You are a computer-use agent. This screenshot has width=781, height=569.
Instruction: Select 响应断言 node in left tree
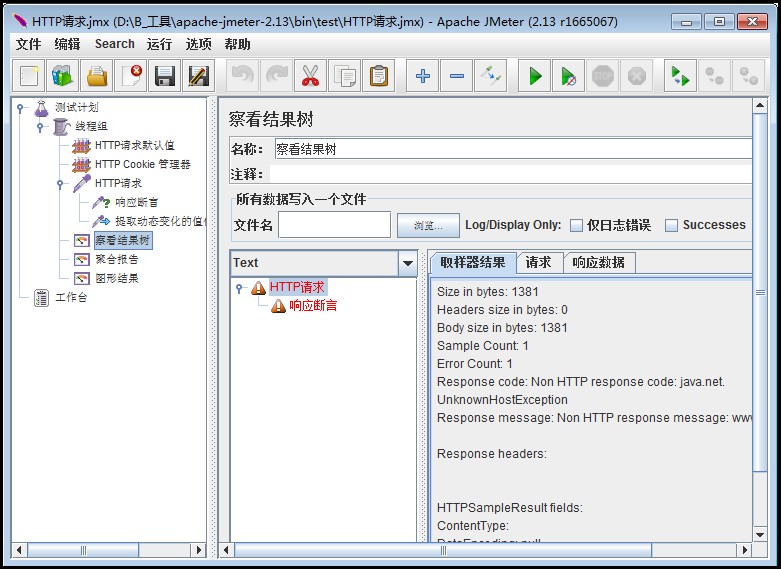tap(136, 202)
